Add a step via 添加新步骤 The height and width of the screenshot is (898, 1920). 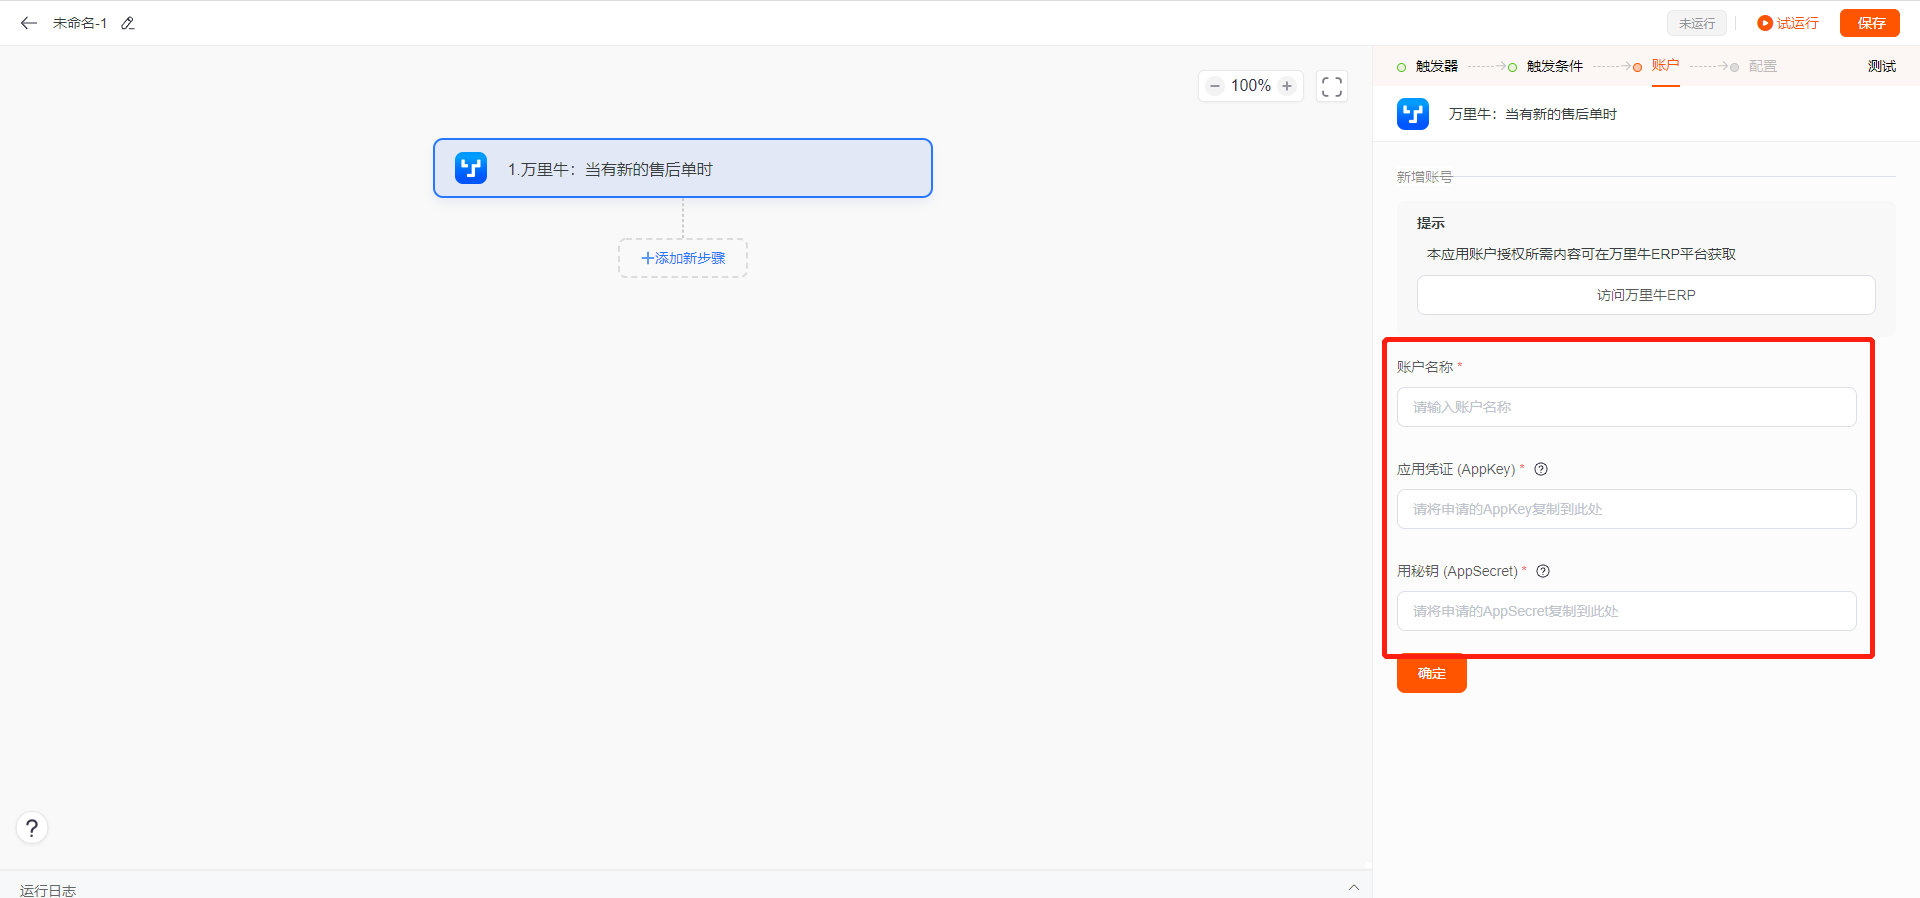click(x=683, y=258)
